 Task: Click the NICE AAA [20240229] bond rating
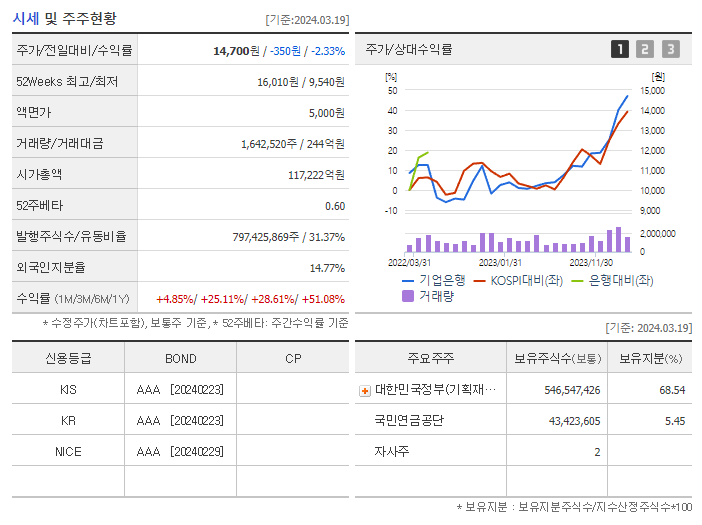(180, 452)
